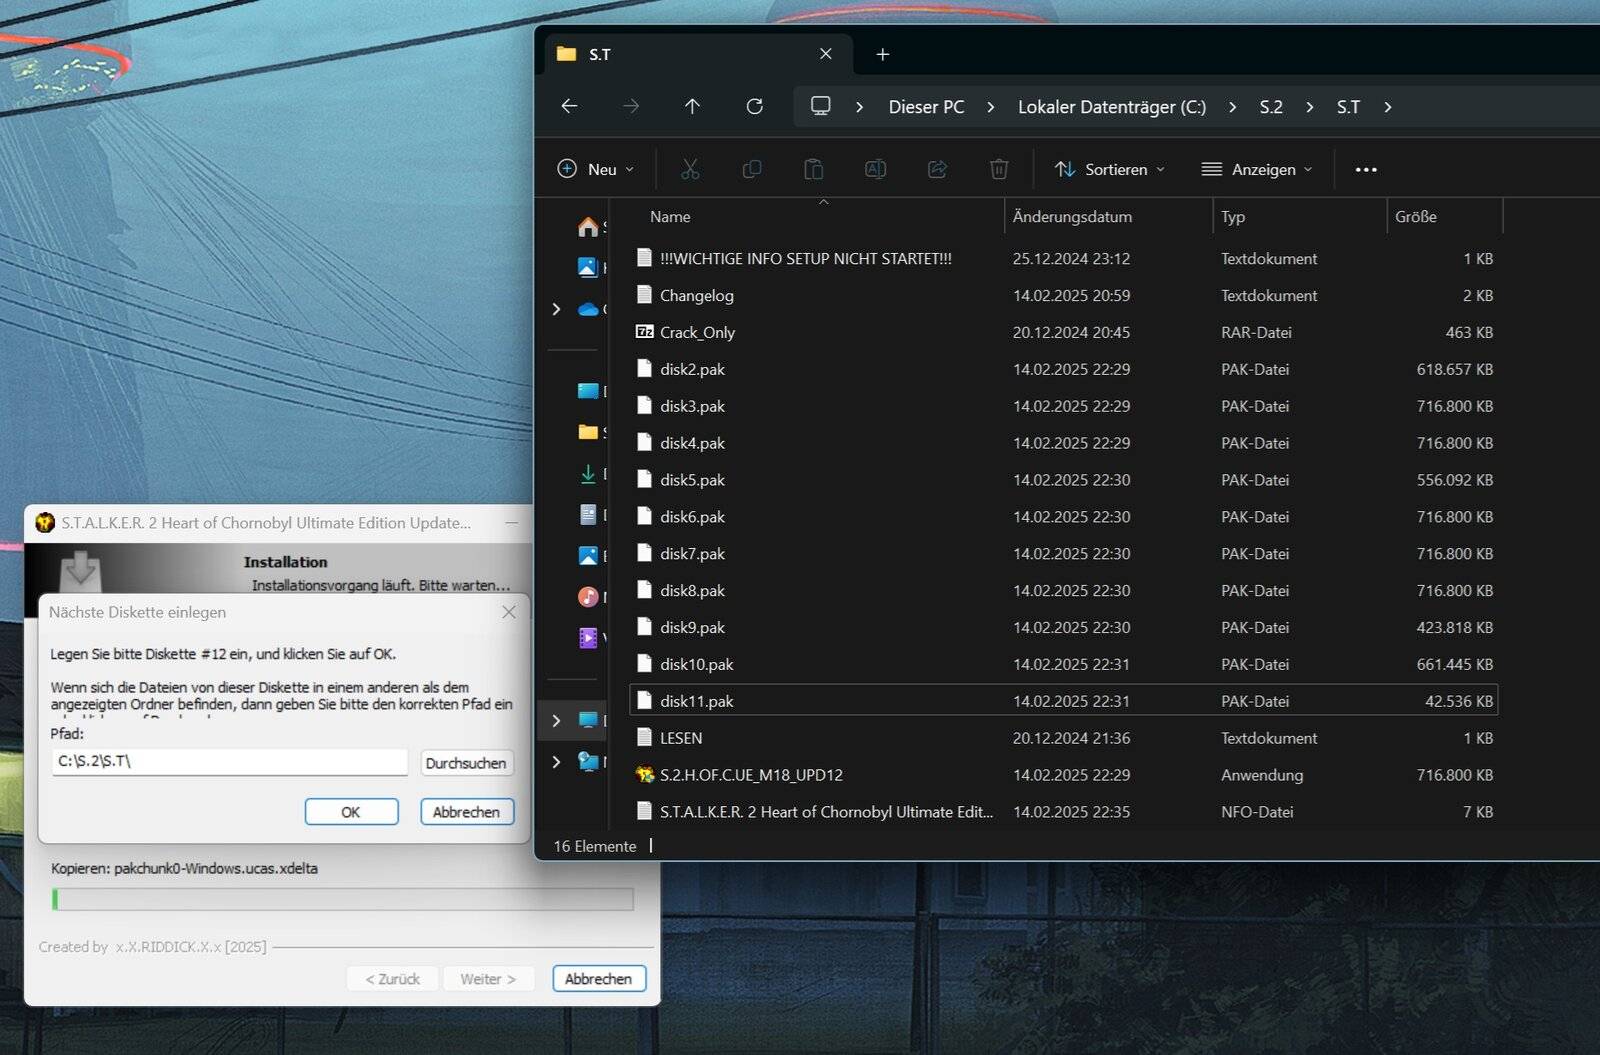Viewport: 1600px width, 1055px height.
Task: Select !!!WICHTIGE INFO SETUP NICHT STARTET!!! file
Action: point(1063,258)
